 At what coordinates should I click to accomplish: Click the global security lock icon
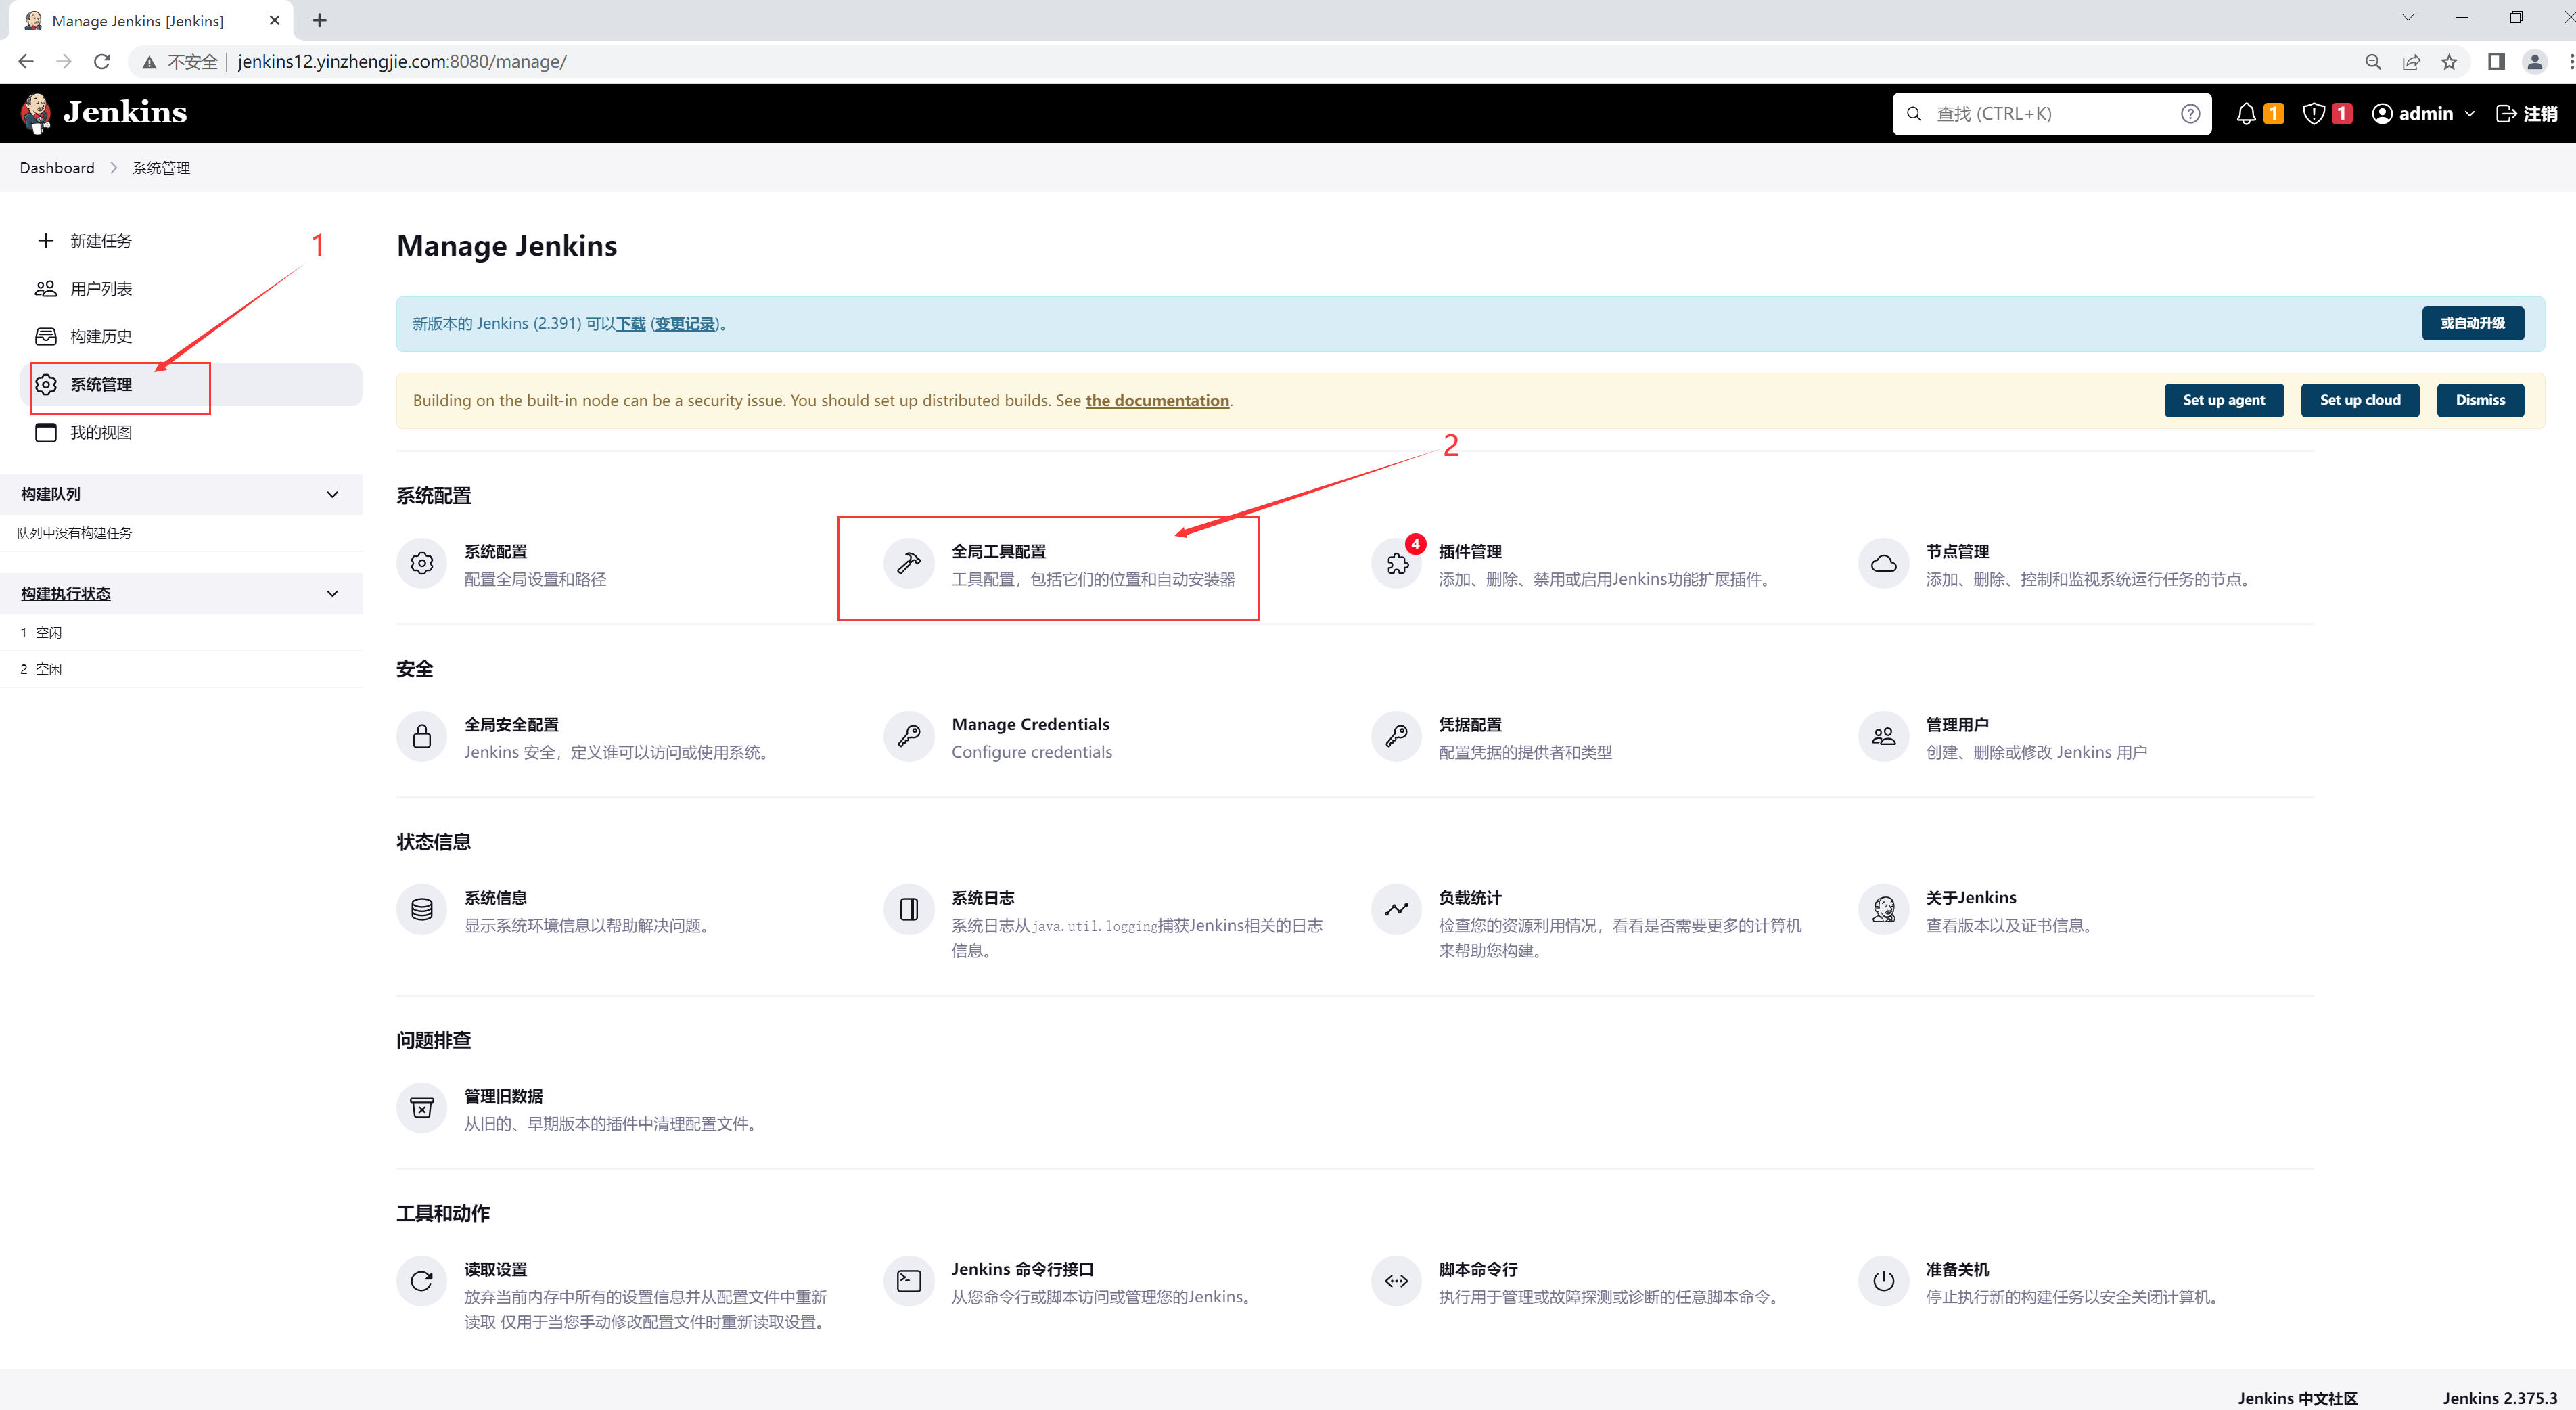pos(421,737)
